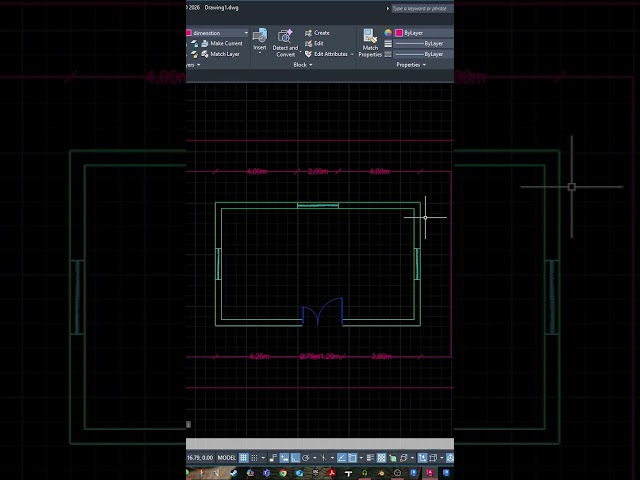The height and width of the screenshot is (480, 640).
Task: Toggle object snap tracking in status bar
Action: click(342, 458)
